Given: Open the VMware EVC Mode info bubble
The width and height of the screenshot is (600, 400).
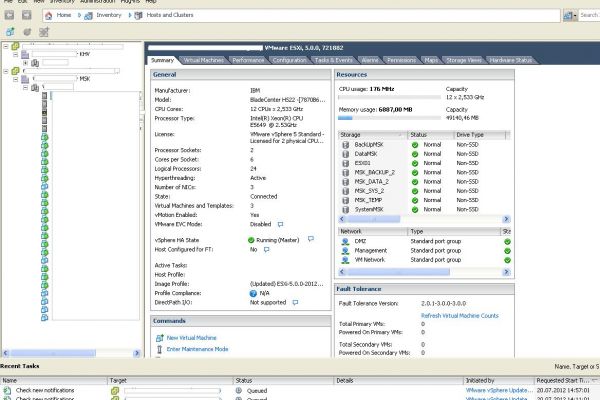Looking at the screenshot, I should tap(280, 224).
